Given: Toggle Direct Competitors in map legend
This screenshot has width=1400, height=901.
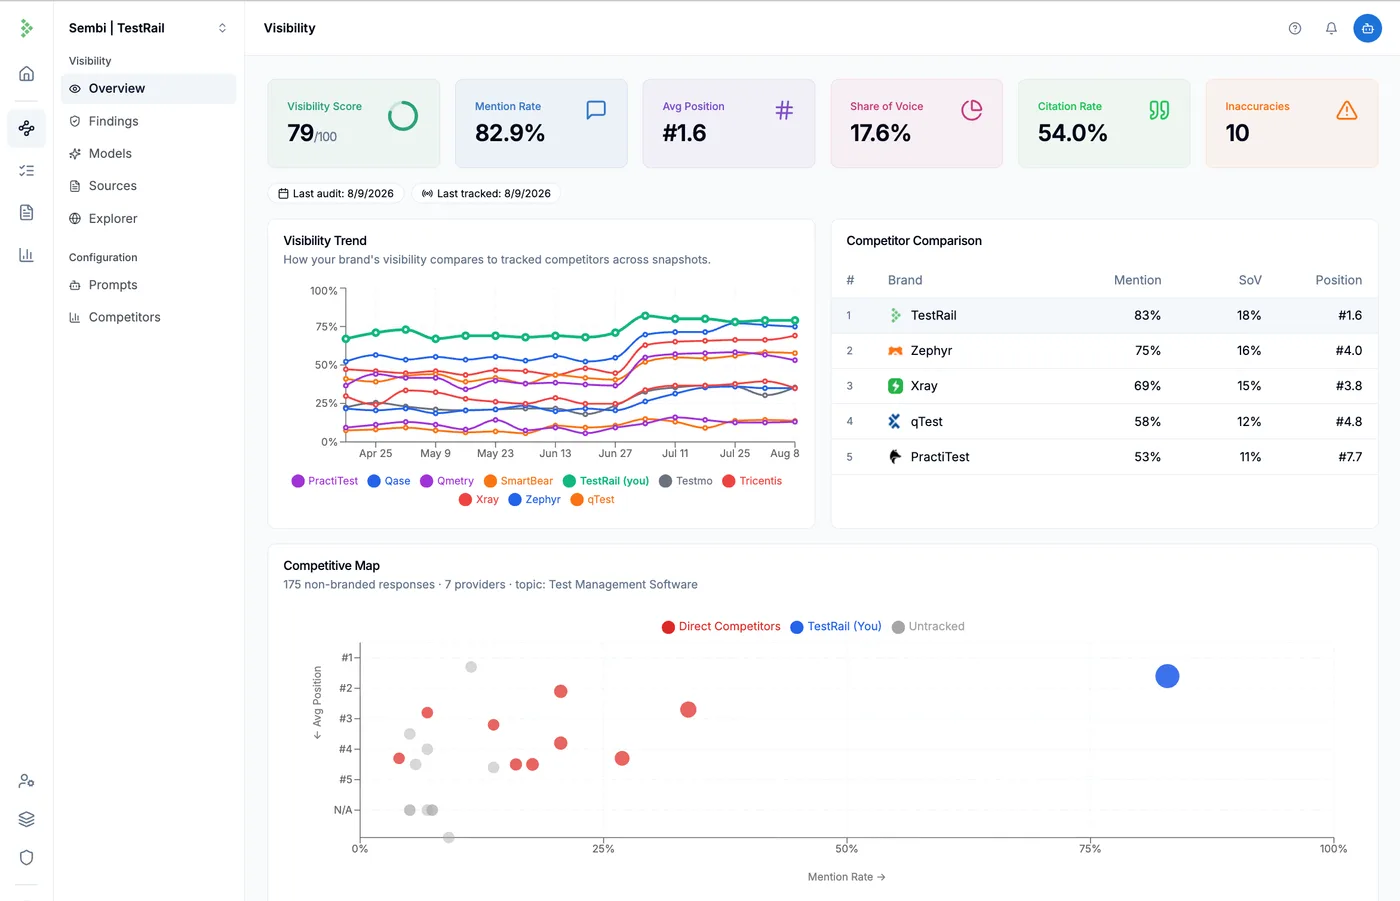Looking at the screenshot, I should tap(721, 627).
